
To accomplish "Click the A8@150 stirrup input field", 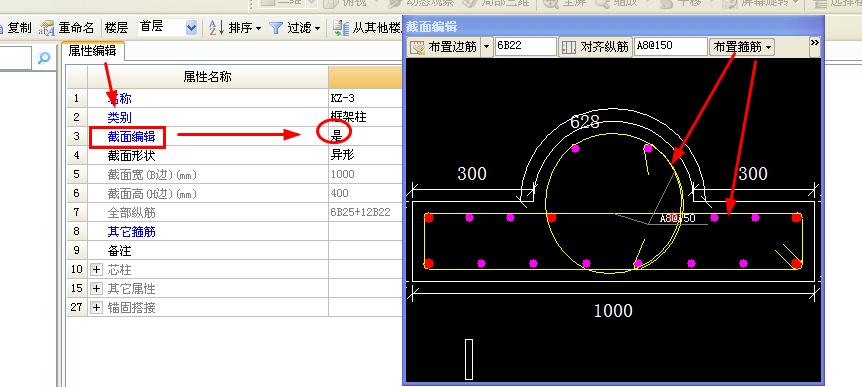I will click(x=670, y=47).
